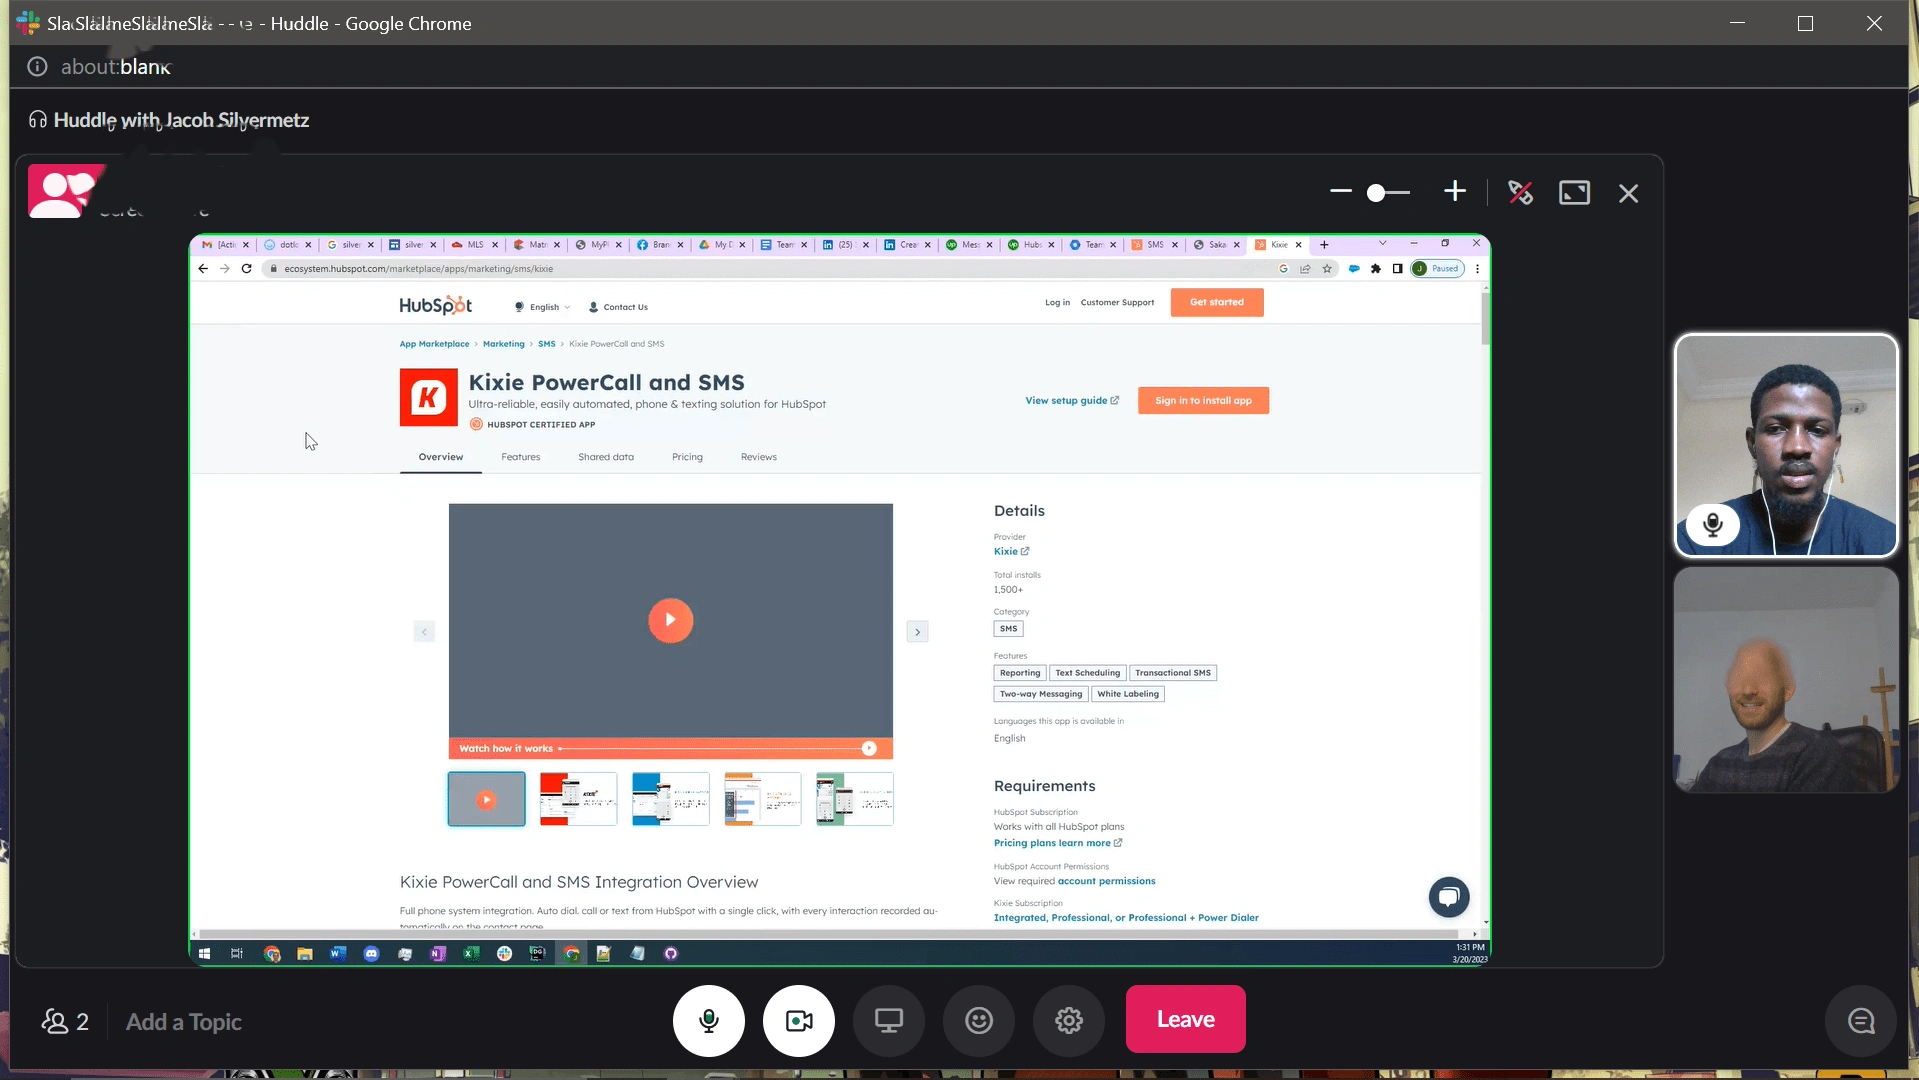Click the shared screen zoom slider handle
This screenshot has width=1919, height=1080.
tap(1376, 193)
